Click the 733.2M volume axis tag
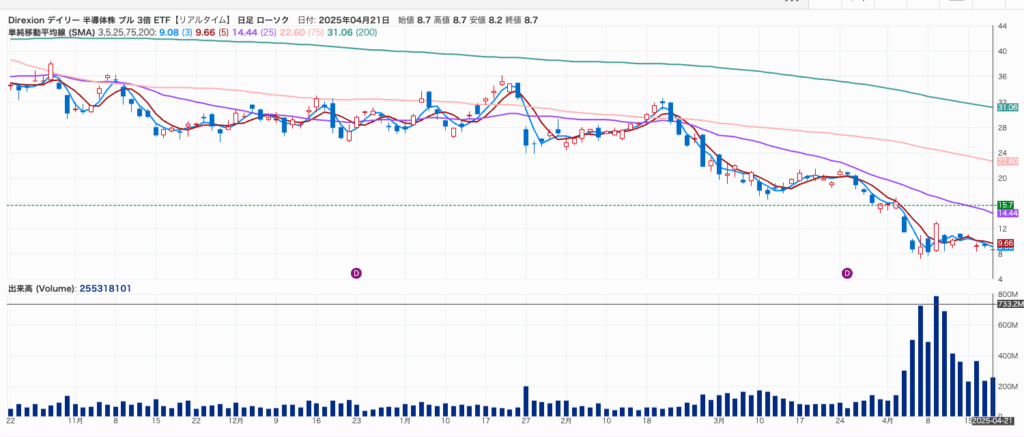 click(1010, 304)
